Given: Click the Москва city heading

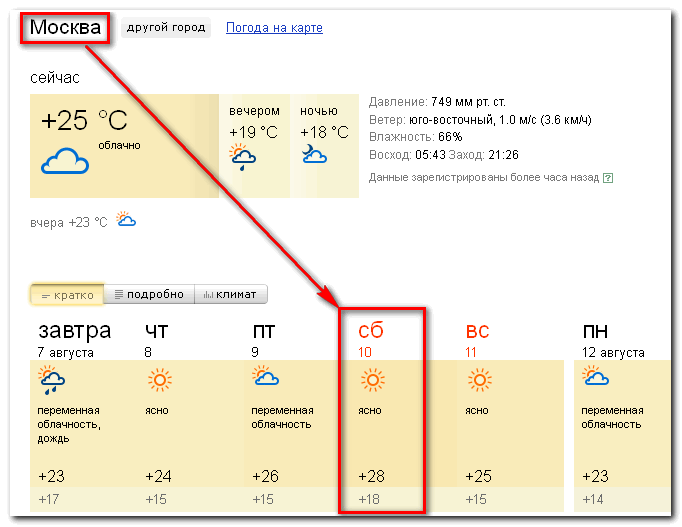Looking at the screenshot, I should coord(65,27).
